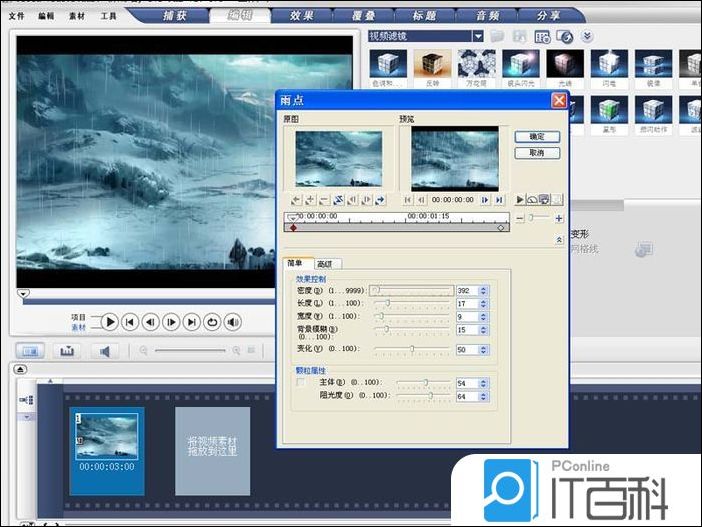Open the Audio view speaker icon
702x527 pixels.
pyautogui.click(x=104, y=351)
